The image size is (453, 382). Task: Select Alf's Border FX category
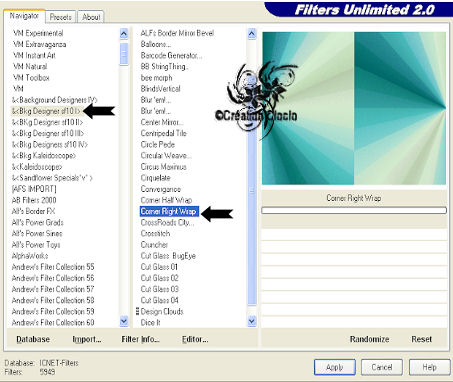click(33, 211)
